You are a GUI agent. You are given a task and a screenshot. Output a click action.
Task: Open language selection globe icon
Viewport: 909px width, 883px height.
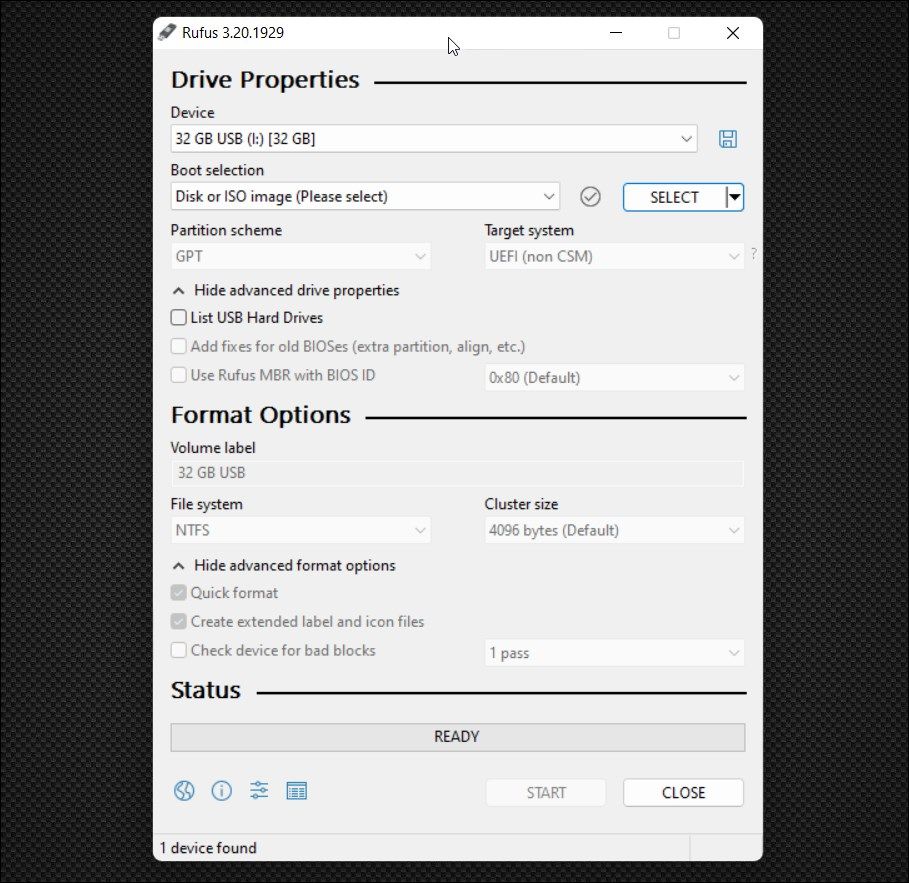click(x=184, y=791)
